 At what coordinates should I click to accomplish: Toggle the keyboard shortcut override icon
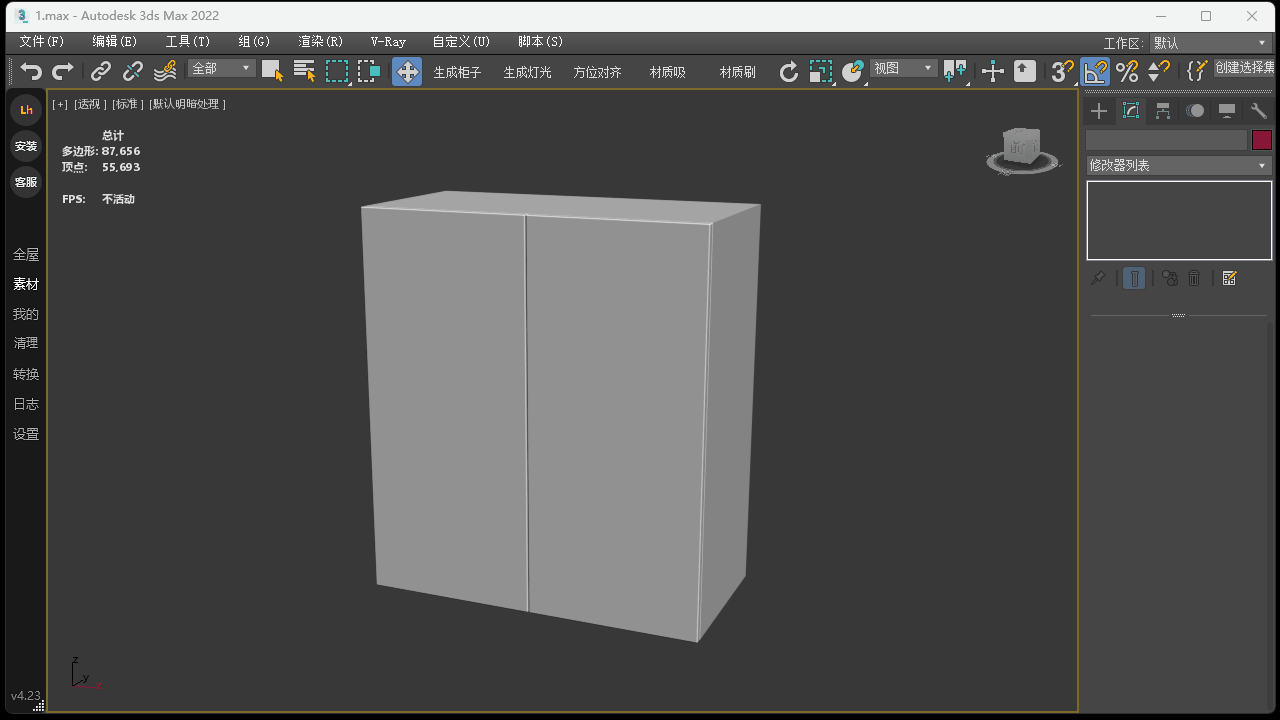click(1025, 71)
